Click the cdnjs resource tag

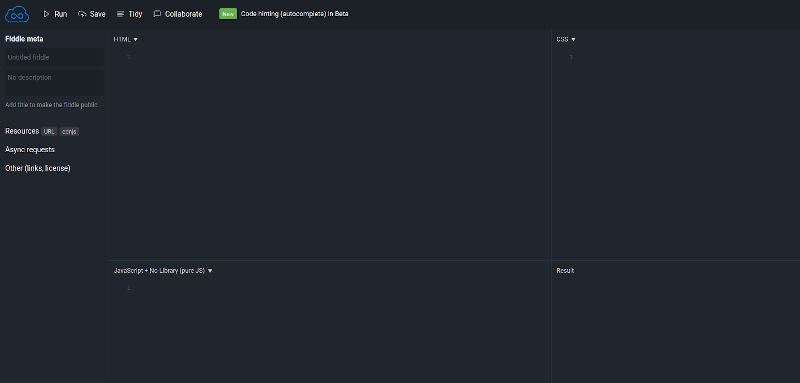[69, 132]
